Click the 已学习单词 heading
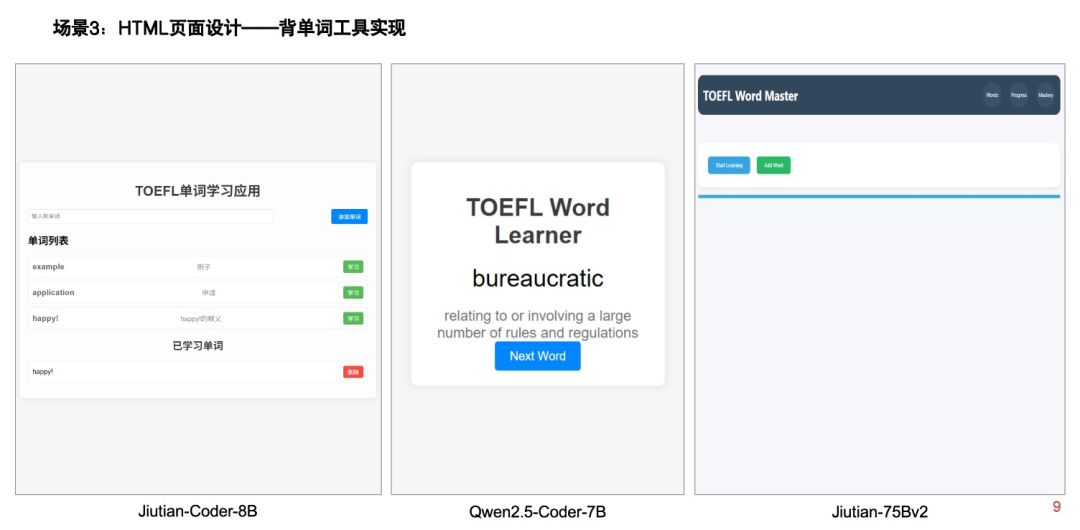Image resolution: width=1080 pixels, height=530 pixels. 198,346
